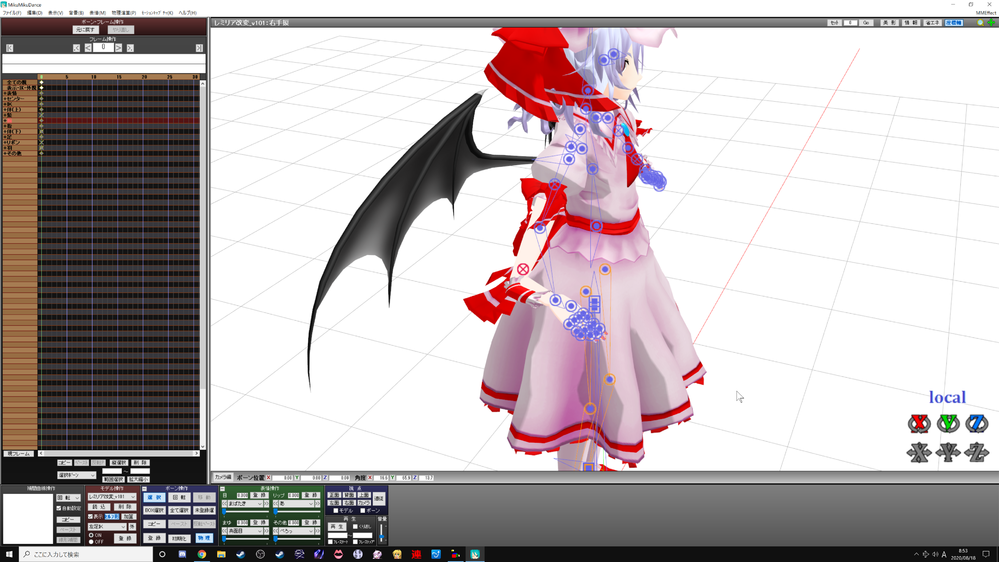The width and height of the screenshot is (999, 562).
Task: Open the 表示(V) menu
Action: (x=55, y=13)
